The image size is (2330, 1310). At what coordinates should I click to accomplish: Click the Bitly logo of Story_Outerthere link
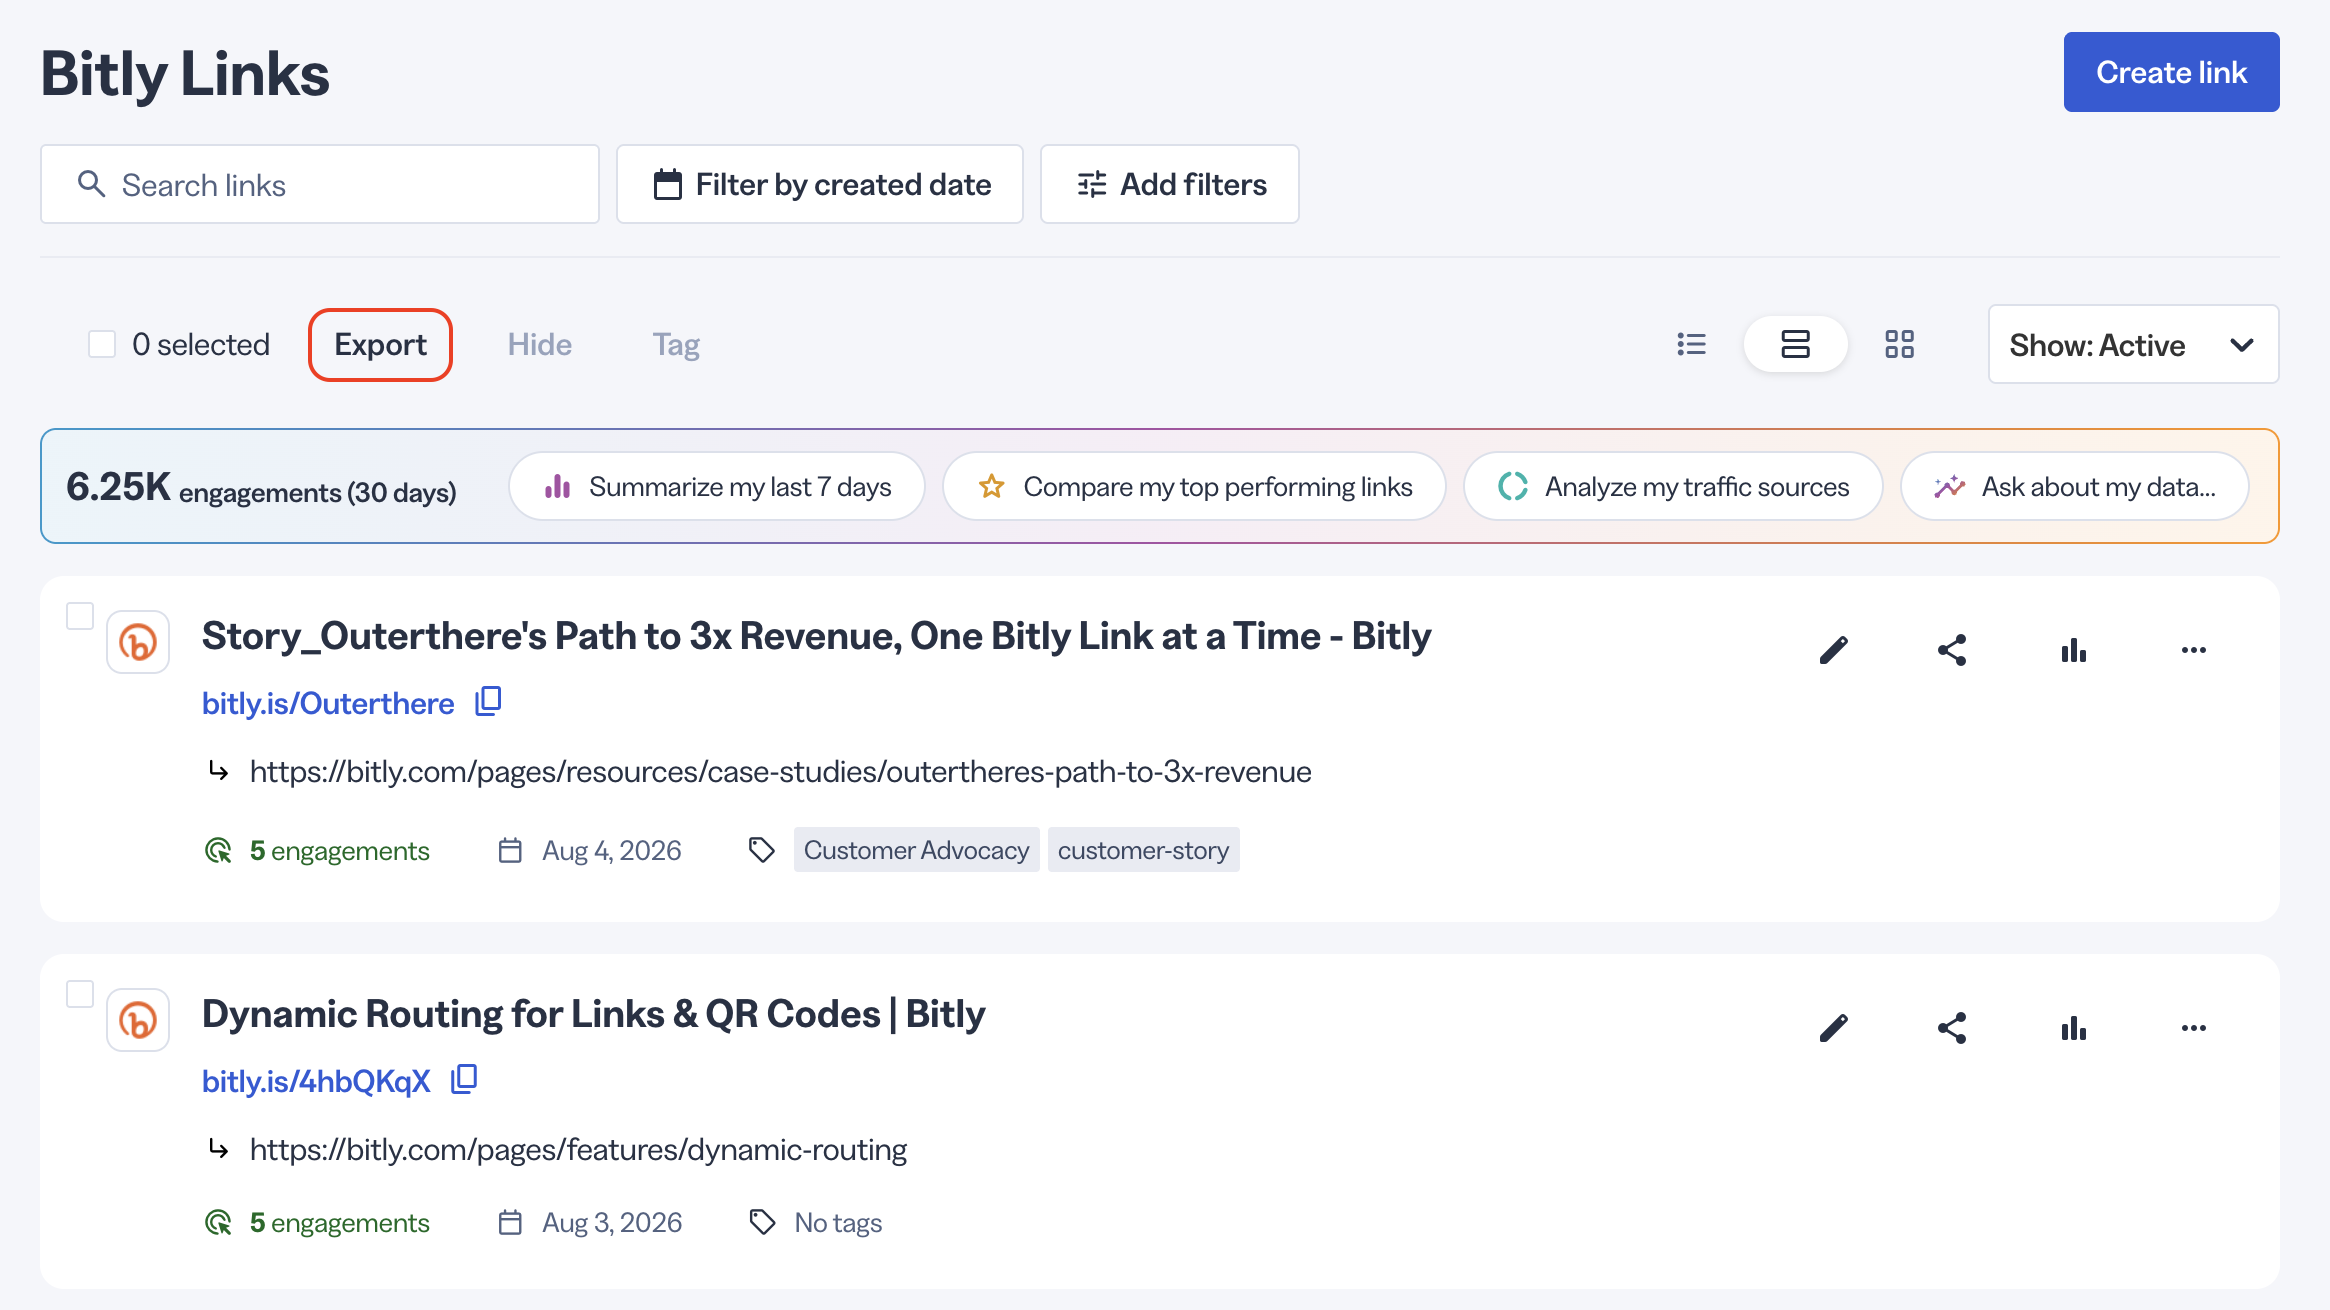pyautogui.click(x=138, y=642)
